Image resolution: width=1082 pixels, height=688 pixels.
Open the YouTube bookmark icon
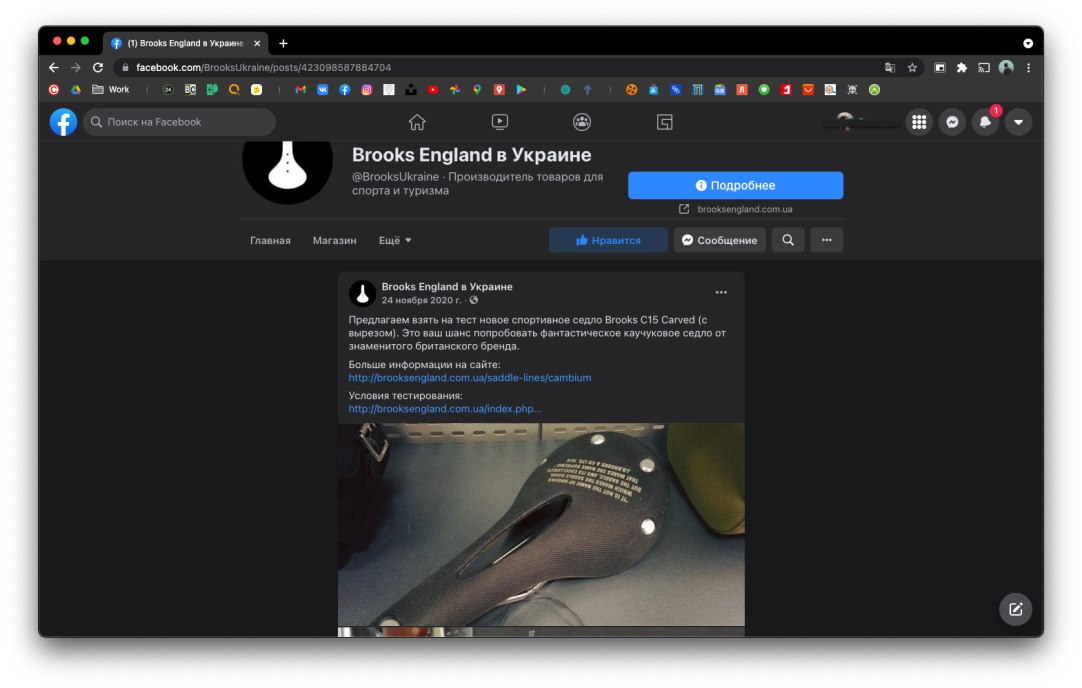pos(433,90)
